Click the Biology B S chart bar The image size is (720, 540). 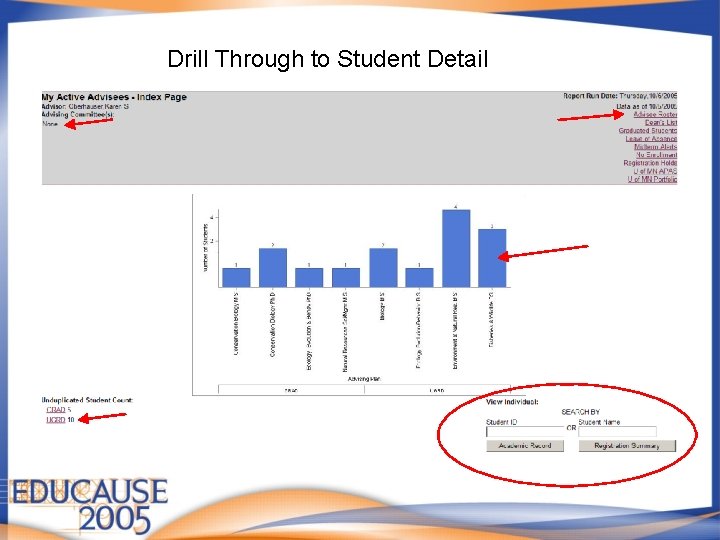383,268
